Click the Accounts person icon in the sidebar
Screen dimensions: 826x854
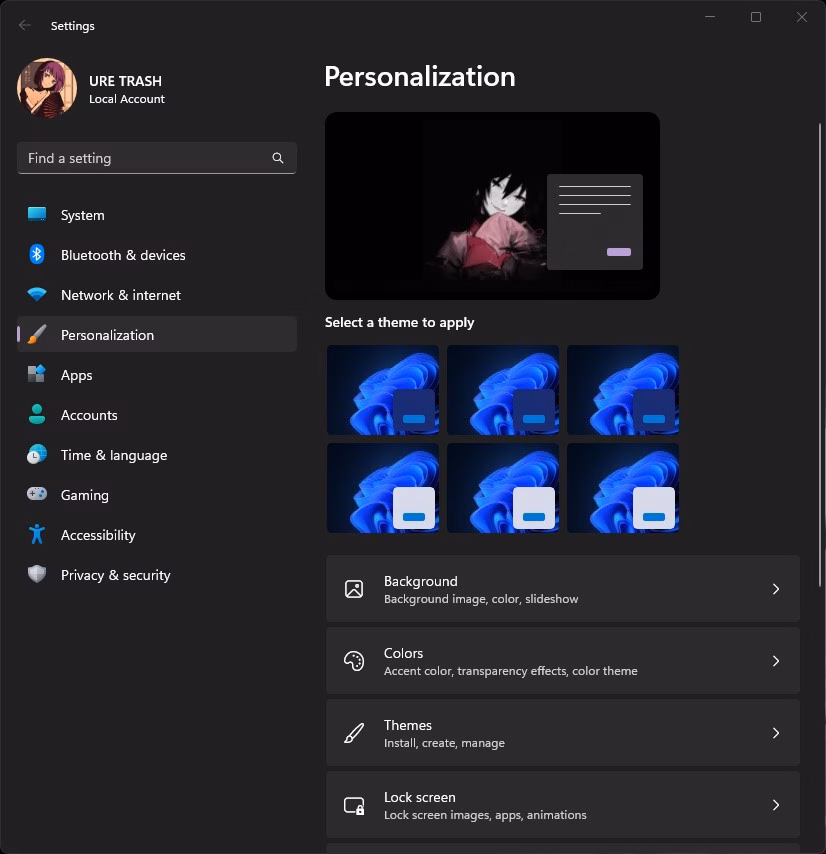[37, 414]
